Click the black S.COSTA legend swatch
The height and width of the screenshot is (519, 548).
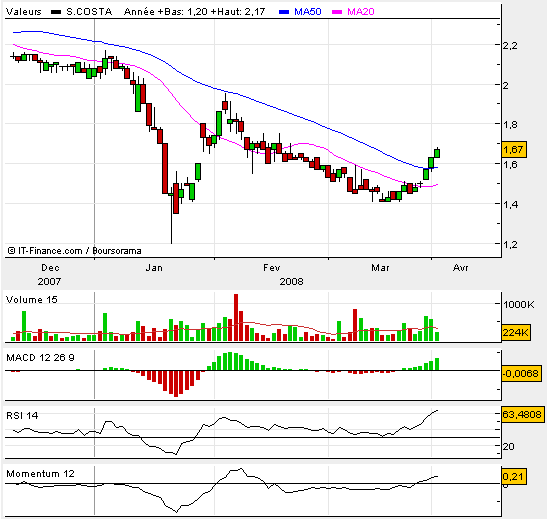point(56,12)
